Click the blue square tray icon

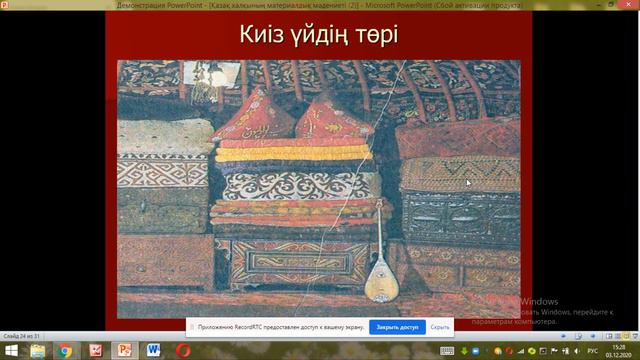476,351
